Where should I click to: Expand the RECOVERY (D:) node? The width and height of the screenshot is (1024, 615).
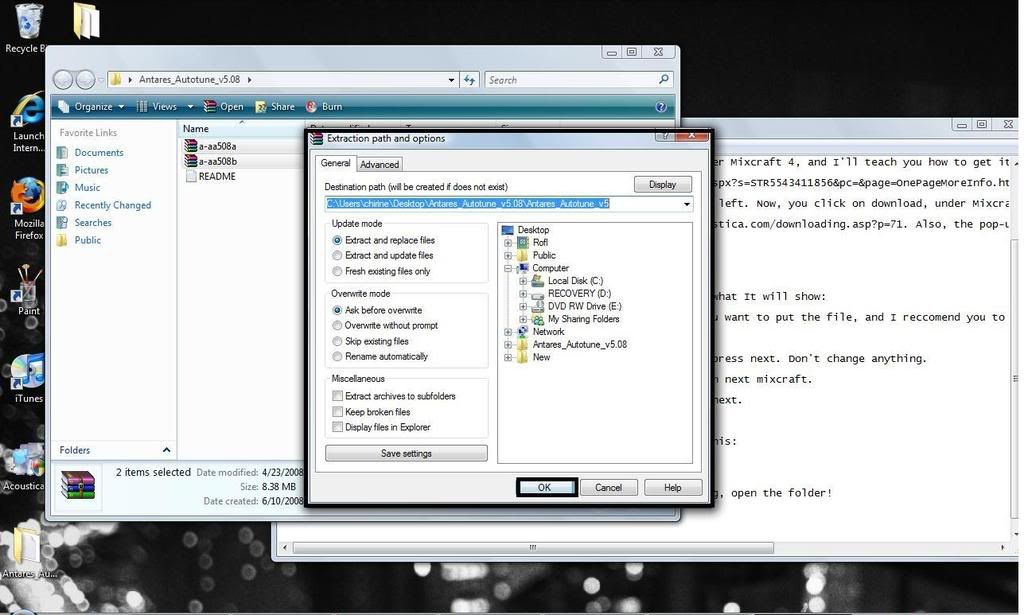(523, 294)
